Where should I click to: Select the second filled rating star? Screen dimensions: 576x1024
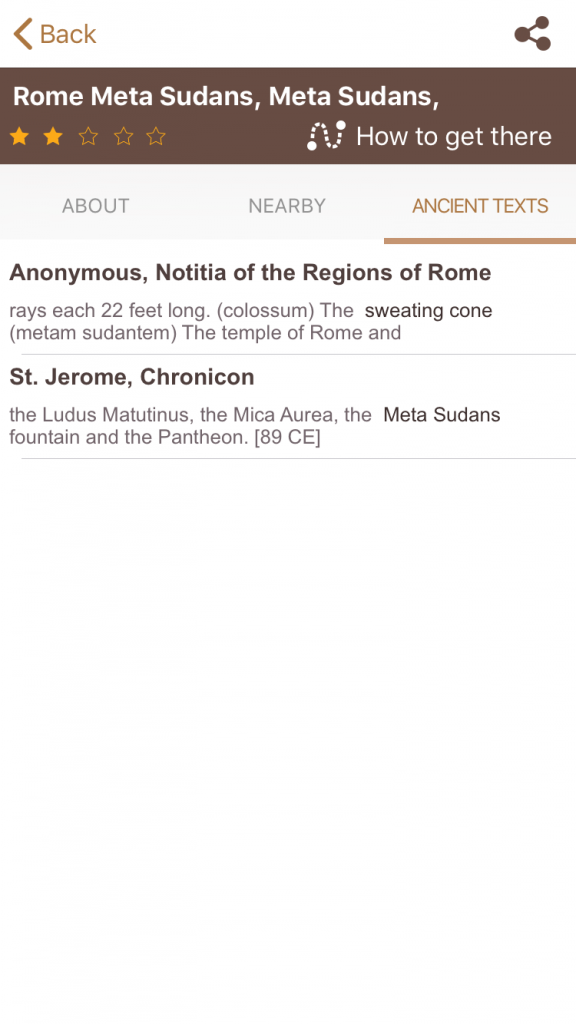pyautogui.click(x=54, y=136)
